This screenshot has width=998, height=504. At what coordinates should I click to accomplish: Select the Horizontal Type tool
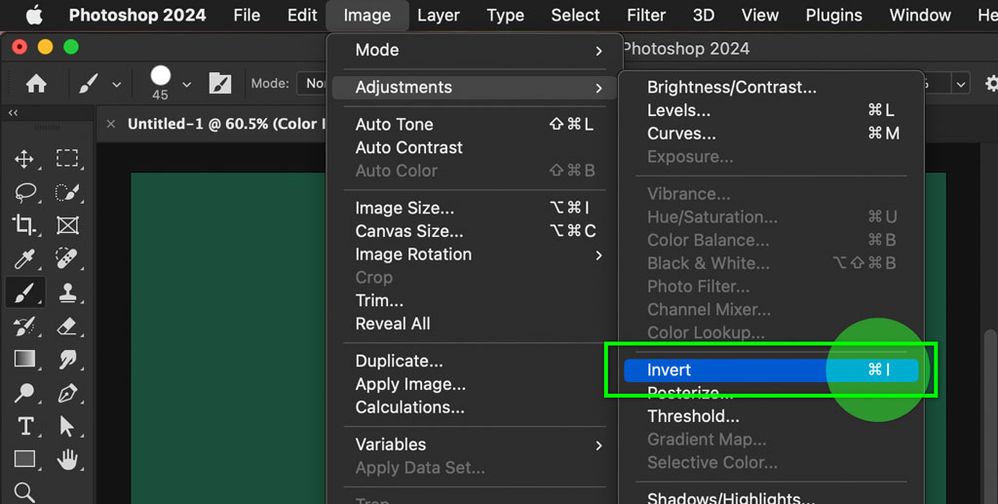(25, 426)
